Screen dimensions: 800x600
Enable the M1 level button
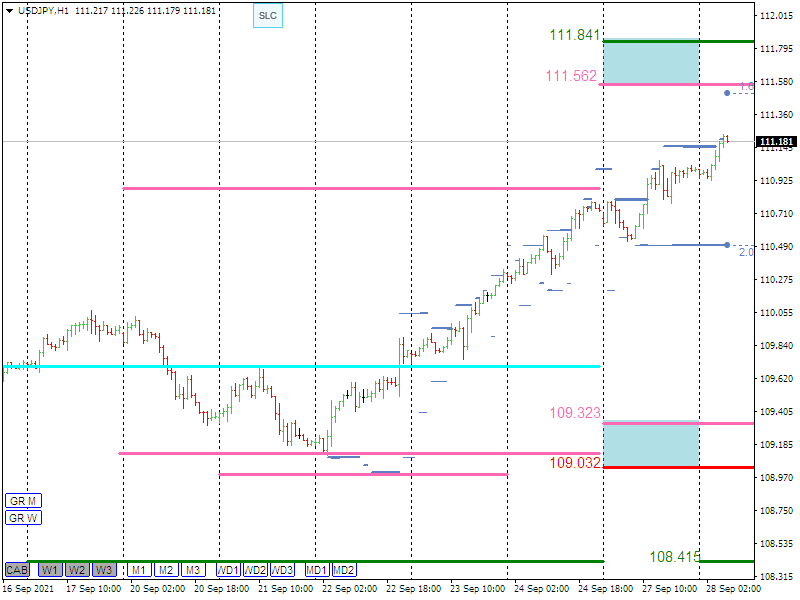[138, 570]
